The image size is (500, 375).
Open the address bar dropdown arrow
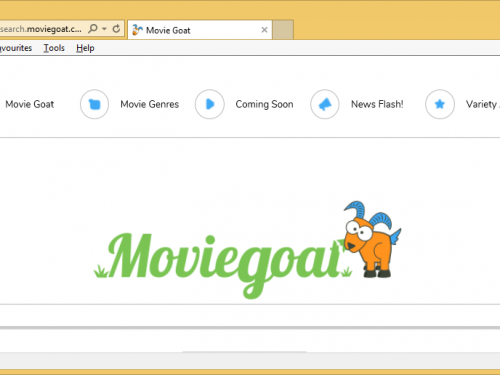(104, 29)
